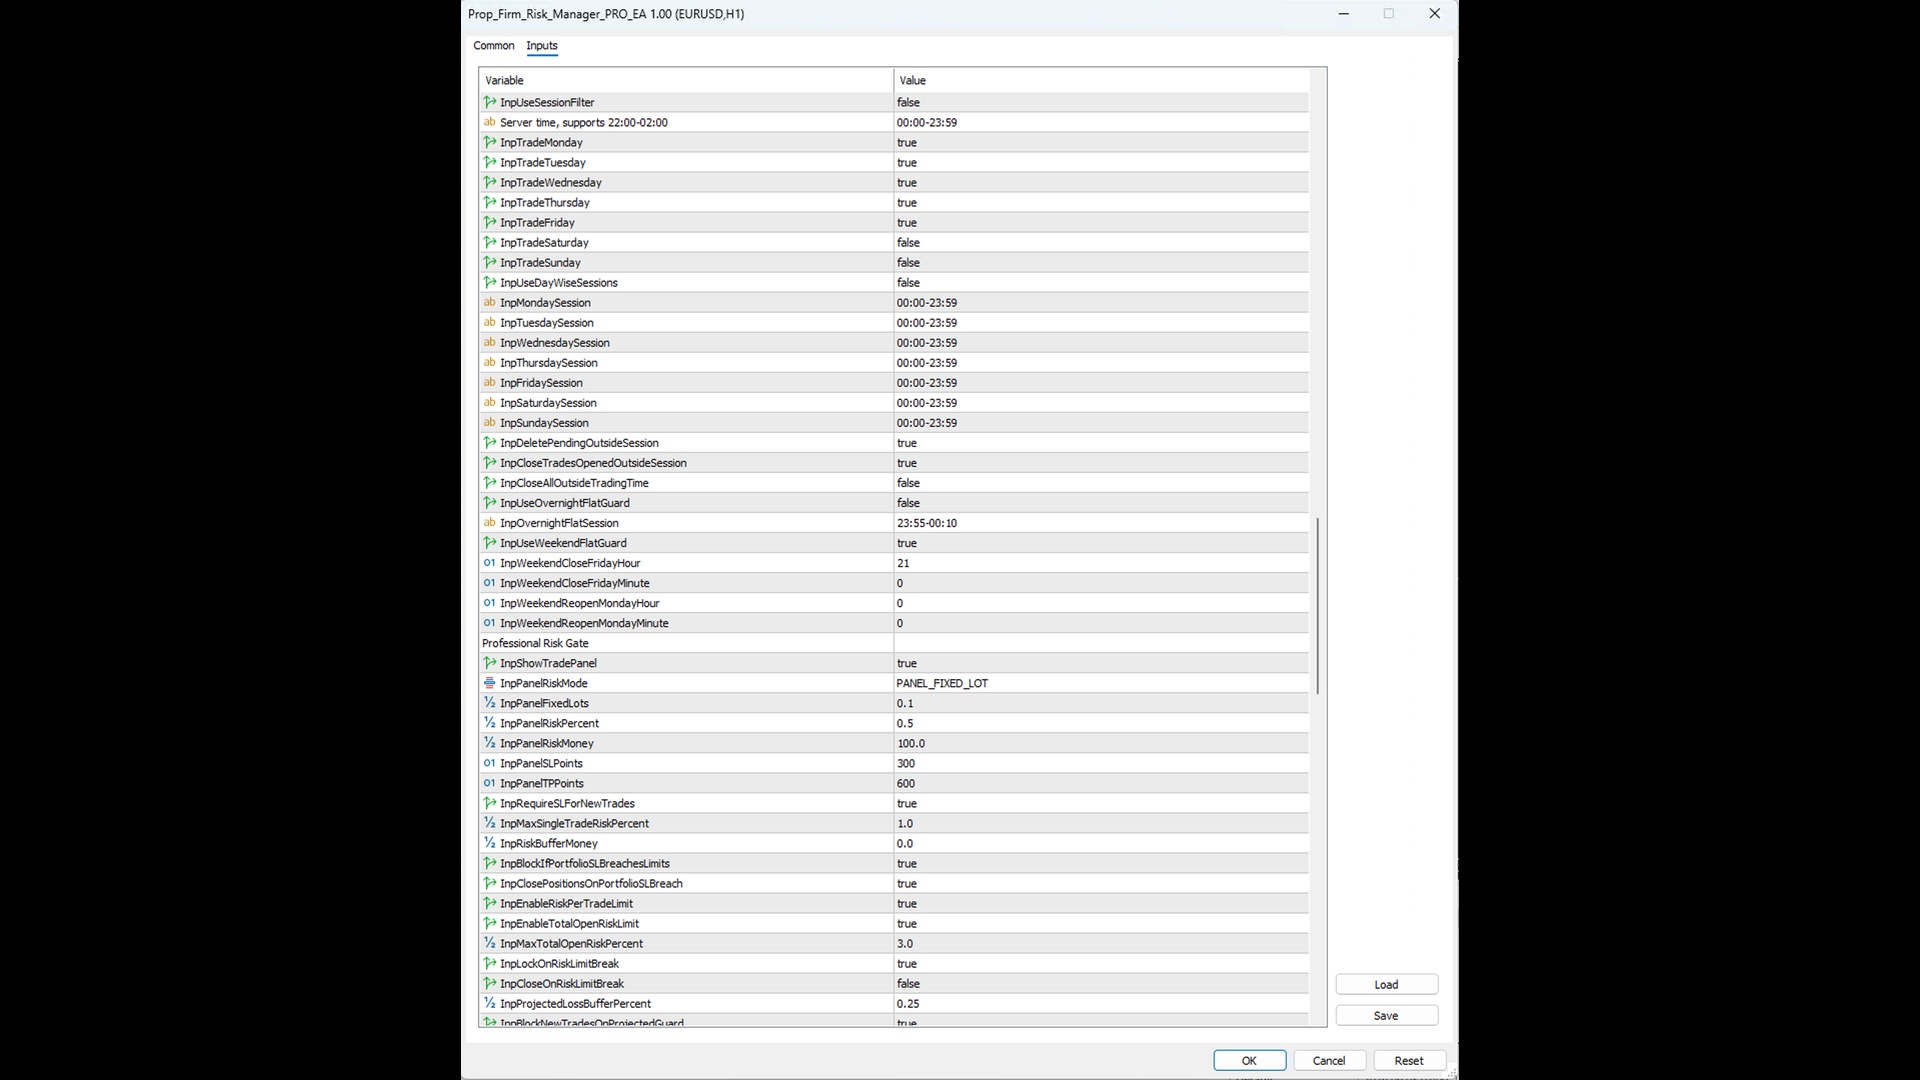The height and width of the screenshot is (1080, 1920).
Task: Click the inputs list vertical scrollbar thumb
Action: click(x=1318, y=605)
